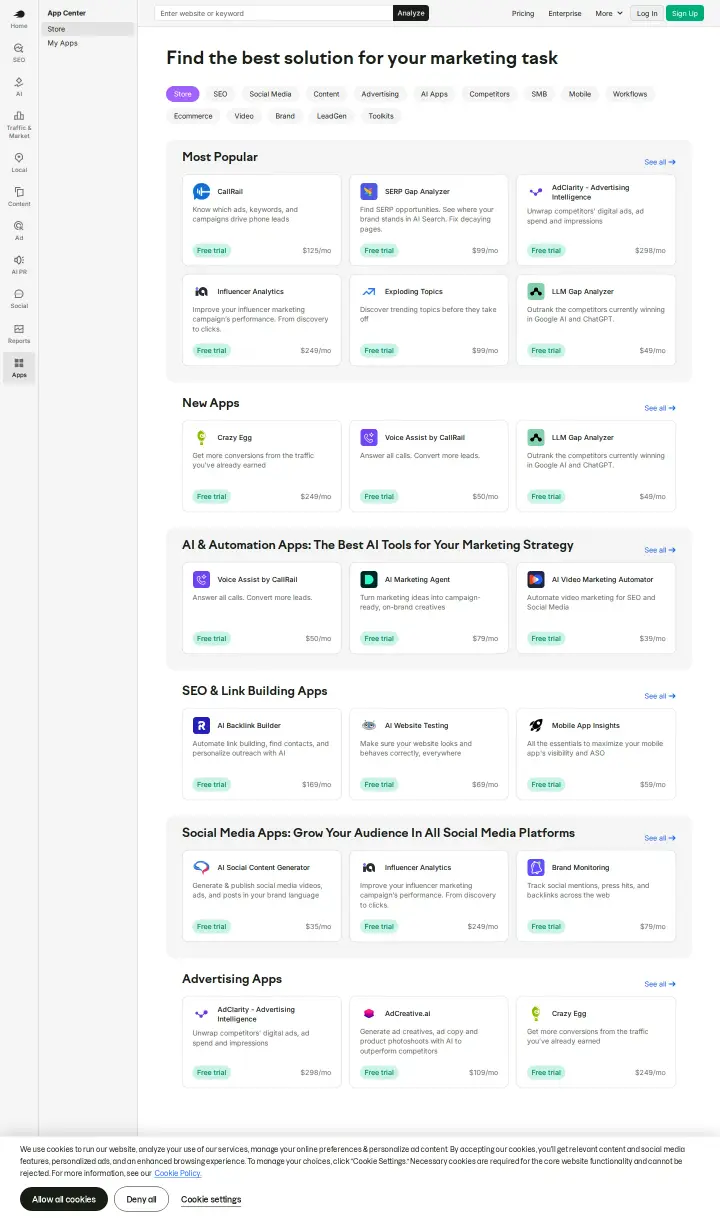Open Traffic & Market in sidebar
Viewport: 720px width, 1218px height.
(x=19, y=124)
